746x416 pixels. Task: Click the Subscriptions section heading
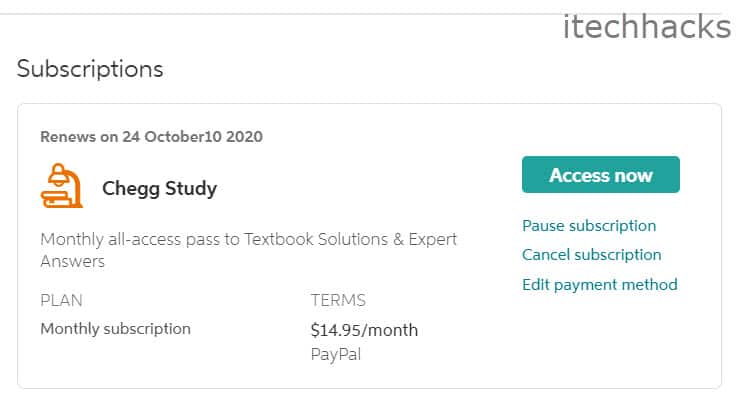[x=90, y=69]
